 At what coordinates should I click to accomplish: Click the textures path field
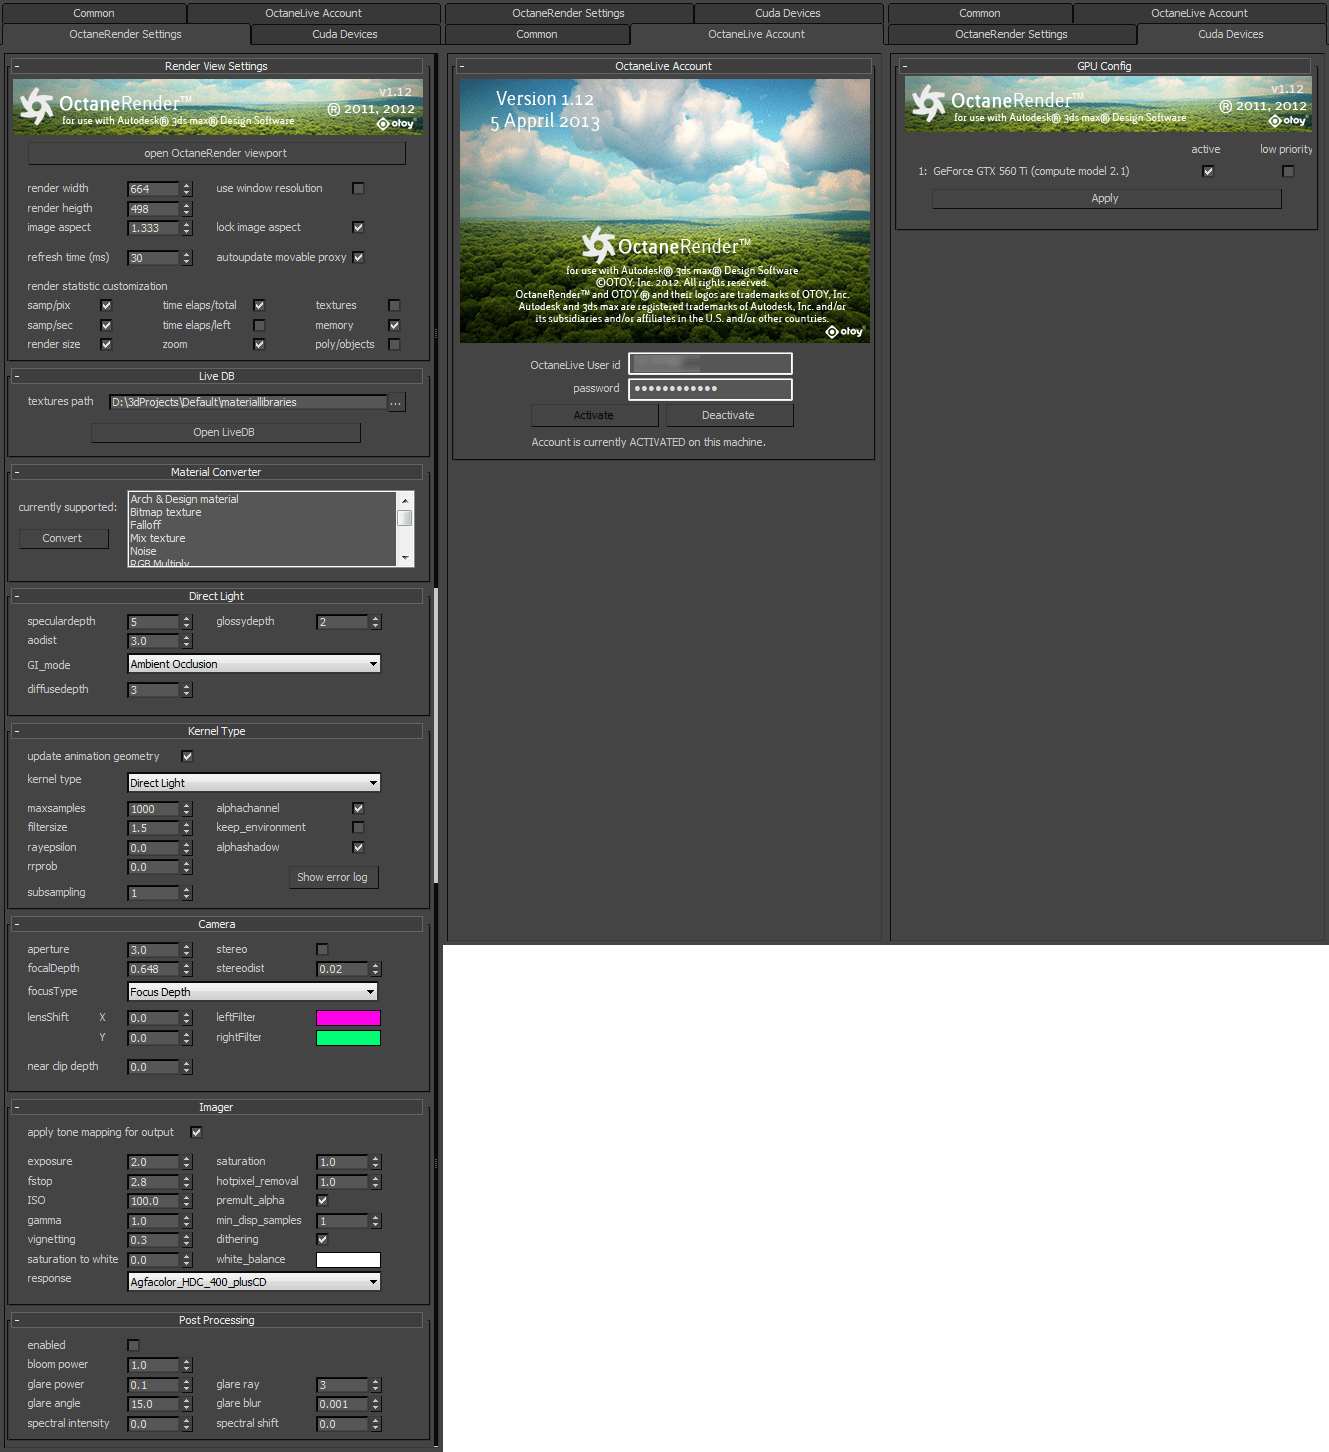[x=247, y=402]
